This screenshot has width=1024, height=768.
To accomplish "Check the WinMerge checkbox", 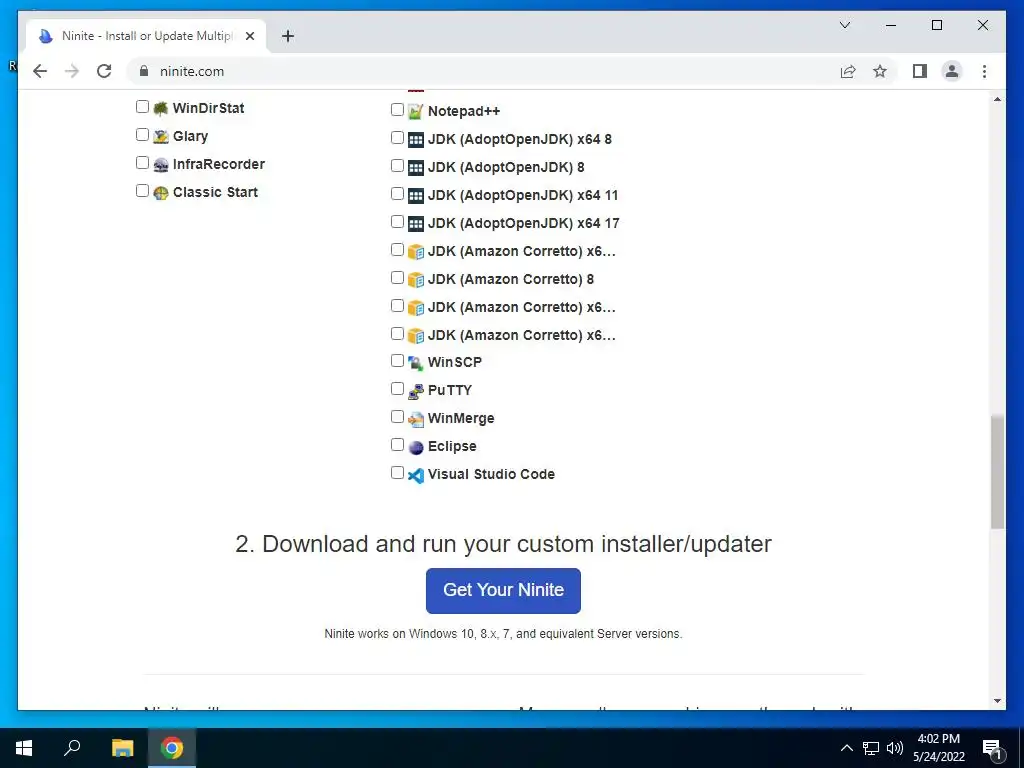I will (397, 417).
